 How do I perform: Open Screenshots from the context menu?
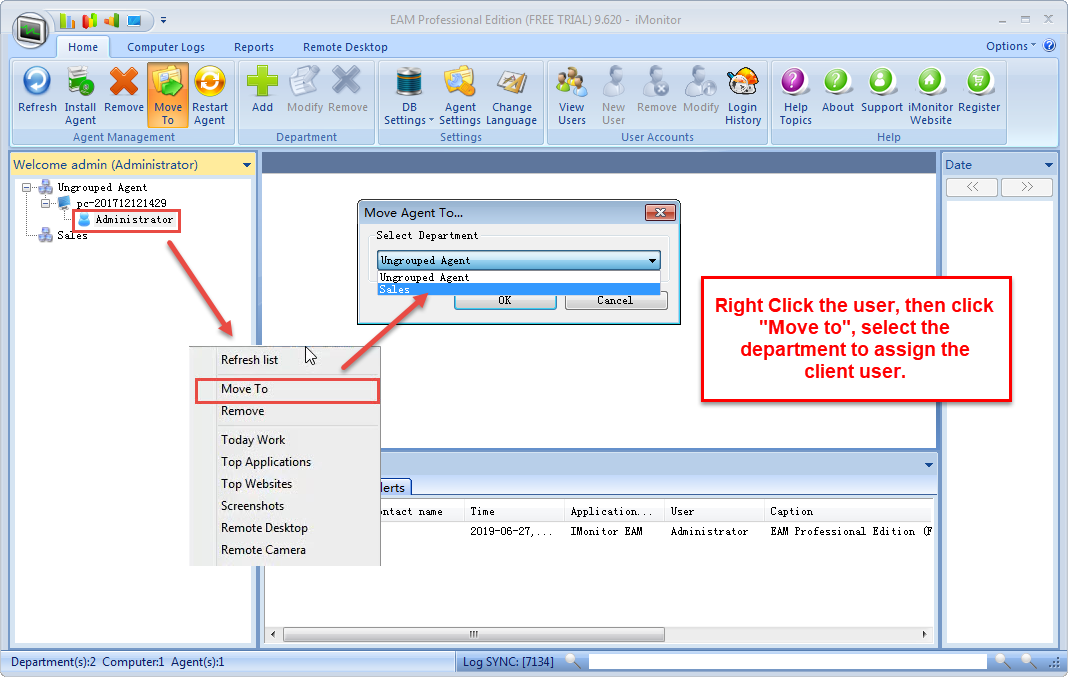point(252,505)
